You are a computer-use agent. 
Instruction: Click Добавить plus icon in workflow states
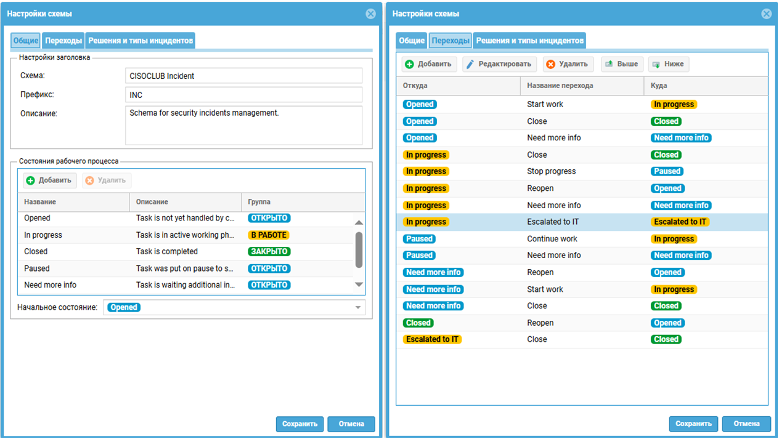pos(31,180)
